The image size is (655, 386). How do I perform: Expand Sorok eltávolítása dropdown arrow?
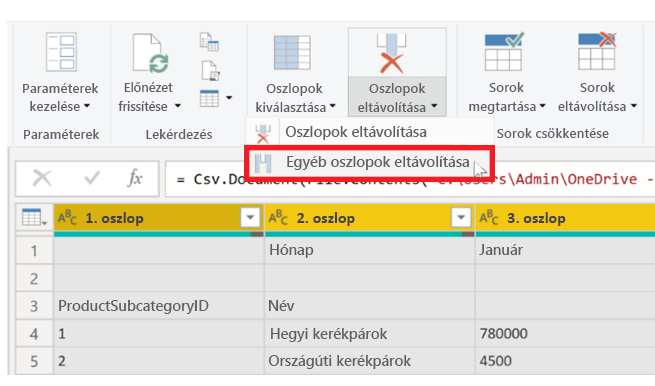coord(634,106)
